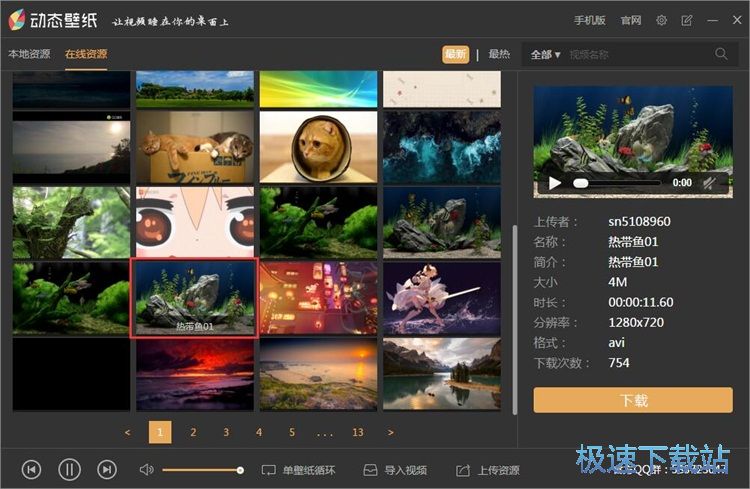
Task: Skip to next wallpaper
Action: pos(107,469)
